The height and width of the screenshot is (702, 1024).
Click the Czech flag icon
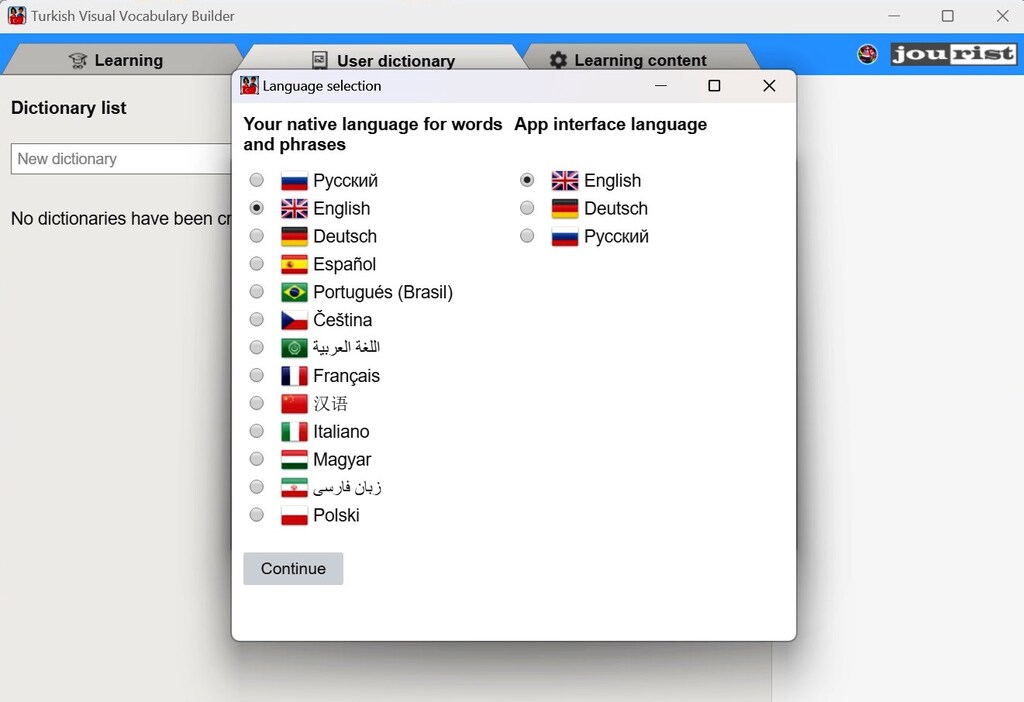coord(295,321)
